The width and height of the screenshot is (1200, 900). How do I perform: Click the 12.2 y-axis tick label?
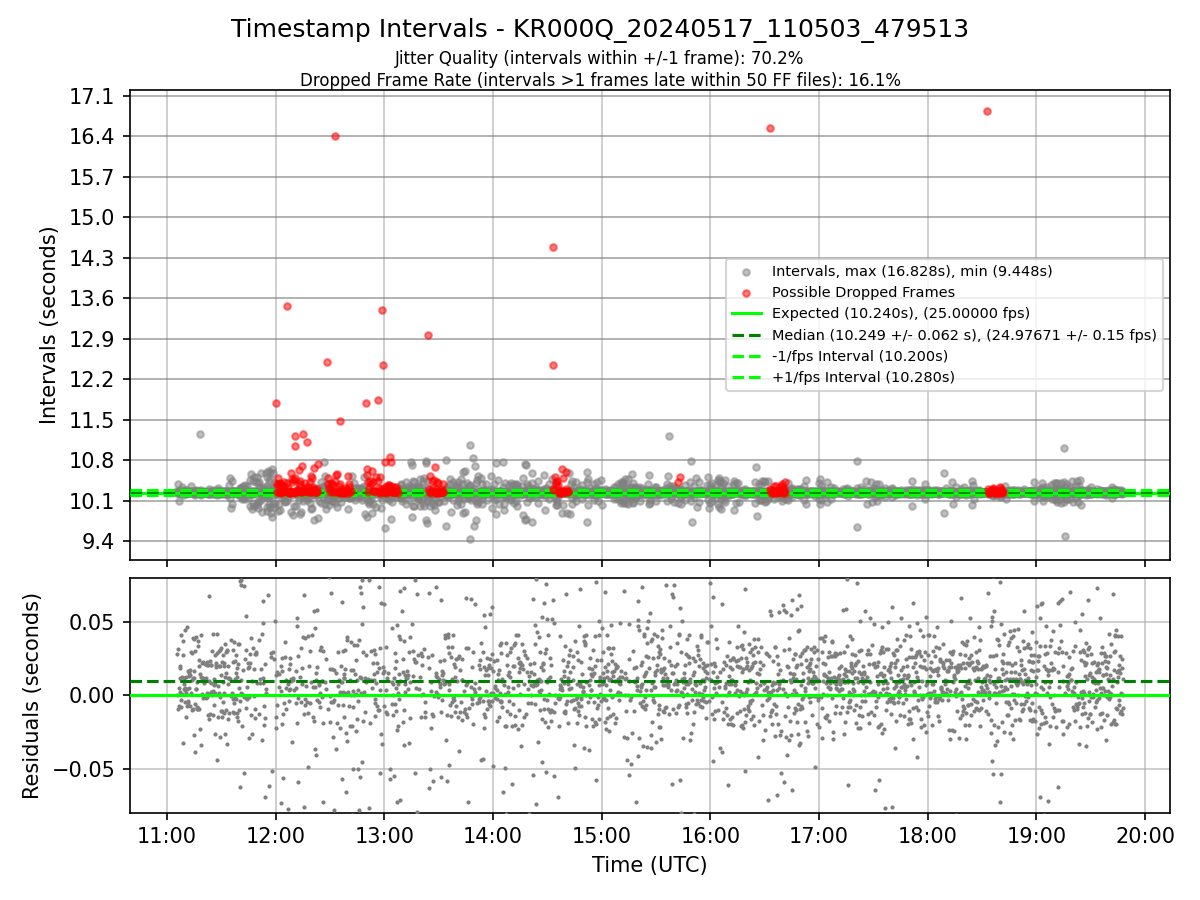pos(93,379)
